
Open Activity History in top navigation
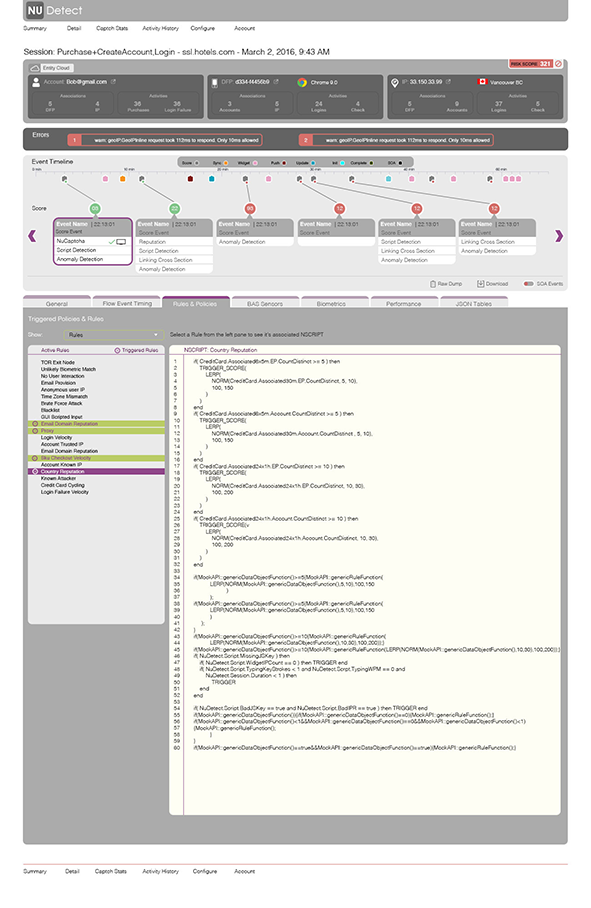(160, 28)
